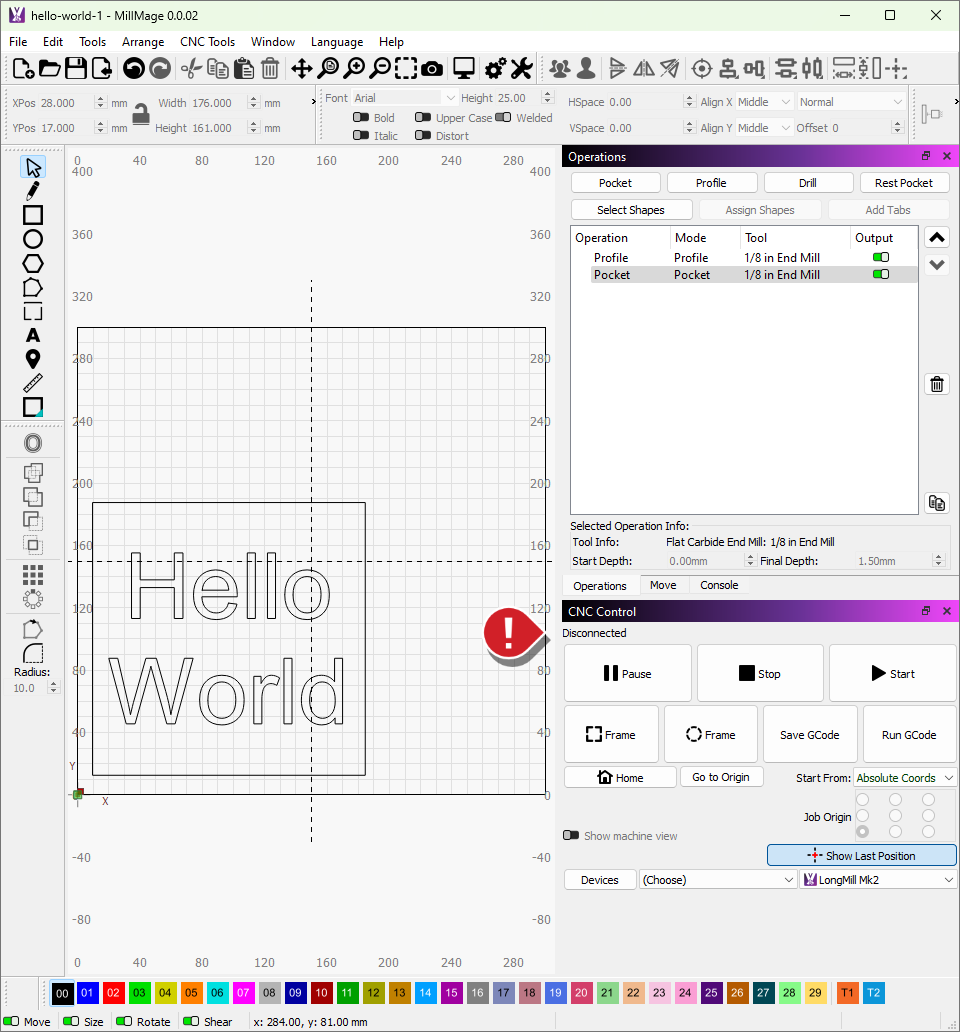Screen dimensions: 960x1032
Task: Pick the red 02 layer color swatch
Action: click(113, 993)
